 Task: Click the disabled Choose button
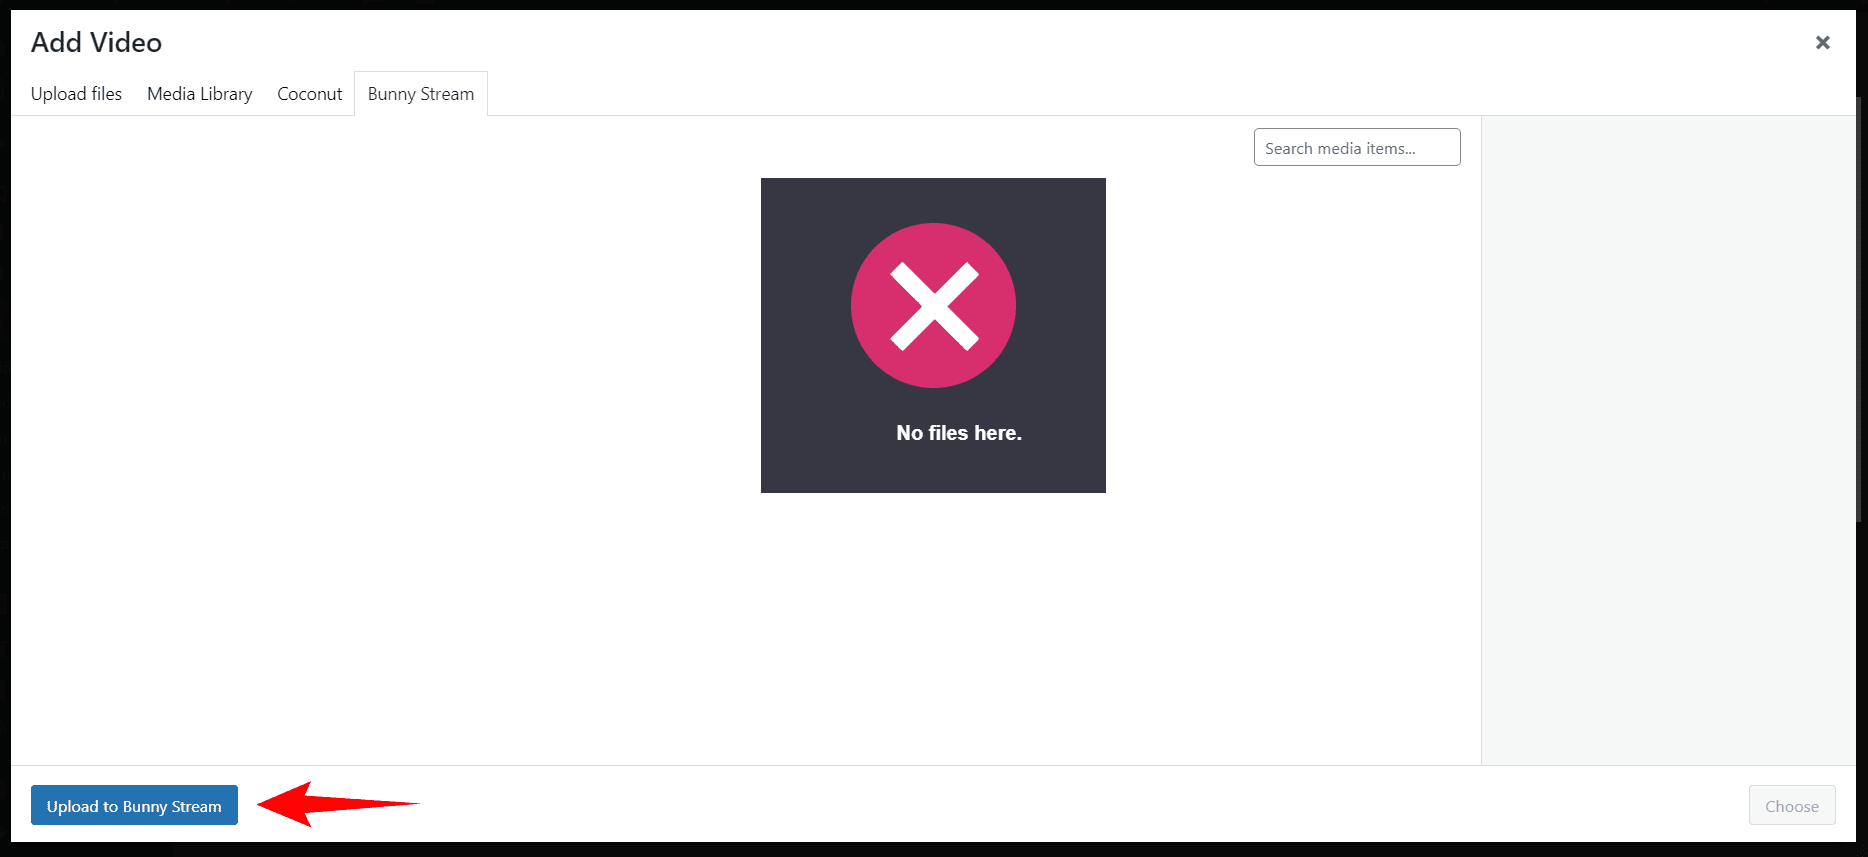[1791, 805]
